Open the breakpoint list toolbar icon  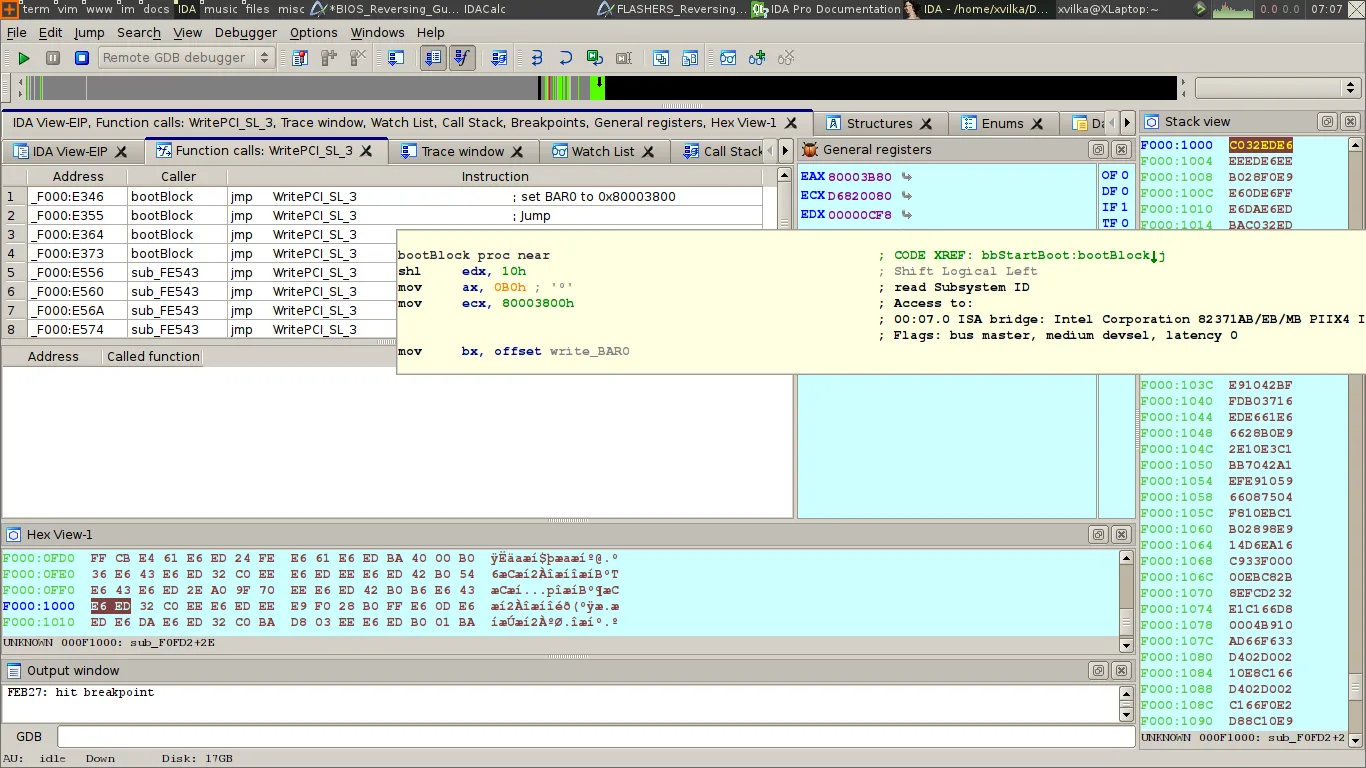[300, 57]
